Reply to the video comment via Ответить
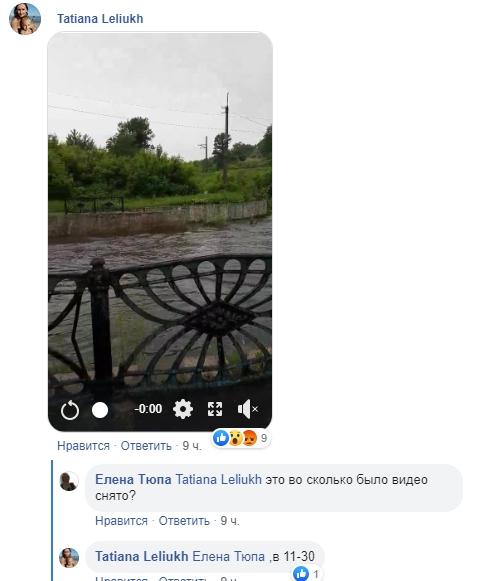 coord(146,445)
